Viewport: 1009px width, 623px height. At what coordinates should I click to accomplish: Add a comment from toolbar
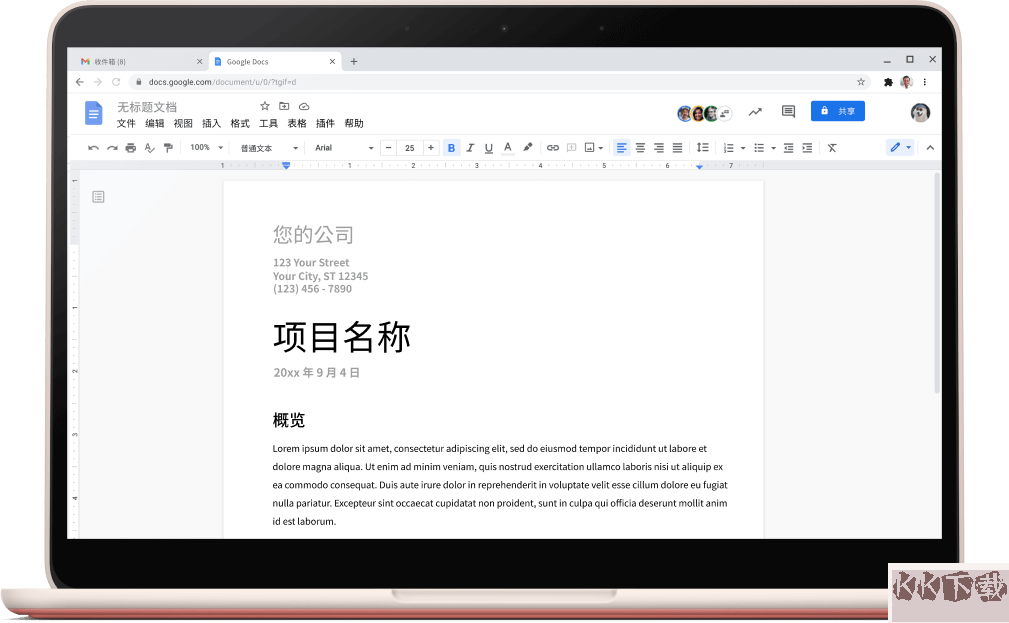(571, 148)
